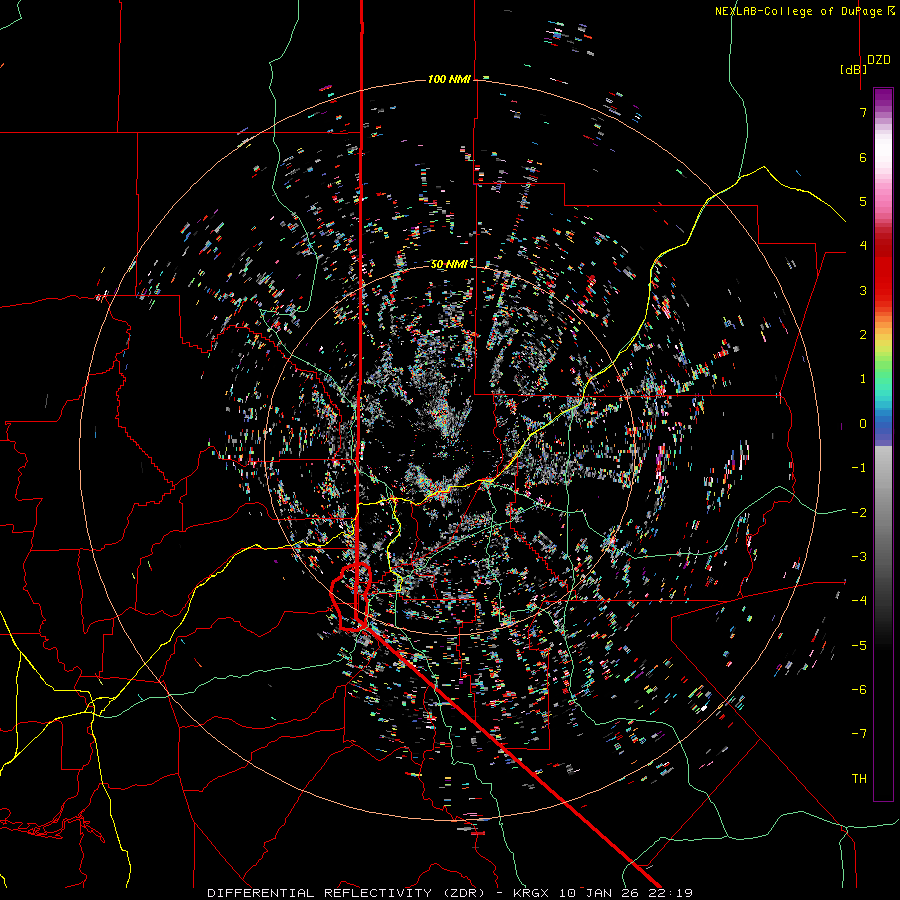Viewport: 900px width, 900px height.
Task: Click the 5 value on the color scale
Action: [863, 201]
